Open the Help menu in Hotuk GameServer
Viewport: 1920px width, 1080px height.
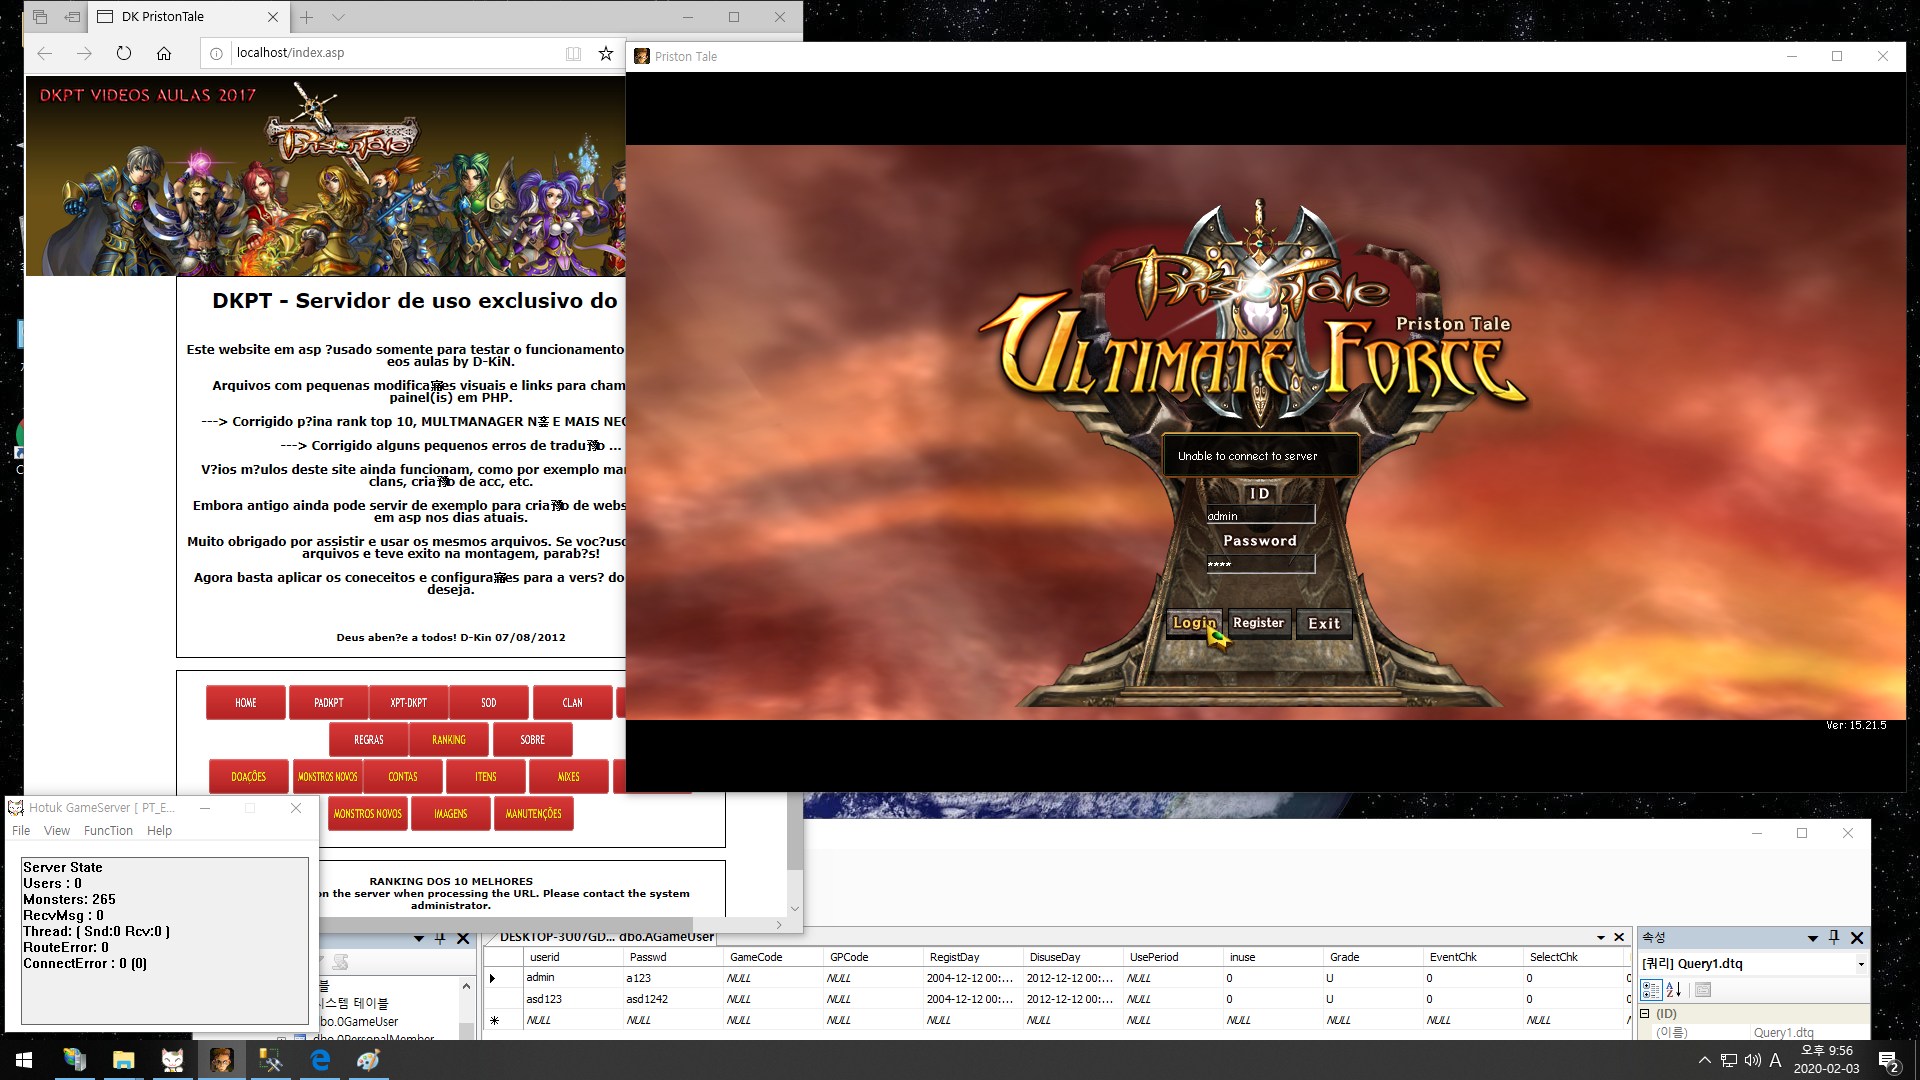tap(159, 831)
